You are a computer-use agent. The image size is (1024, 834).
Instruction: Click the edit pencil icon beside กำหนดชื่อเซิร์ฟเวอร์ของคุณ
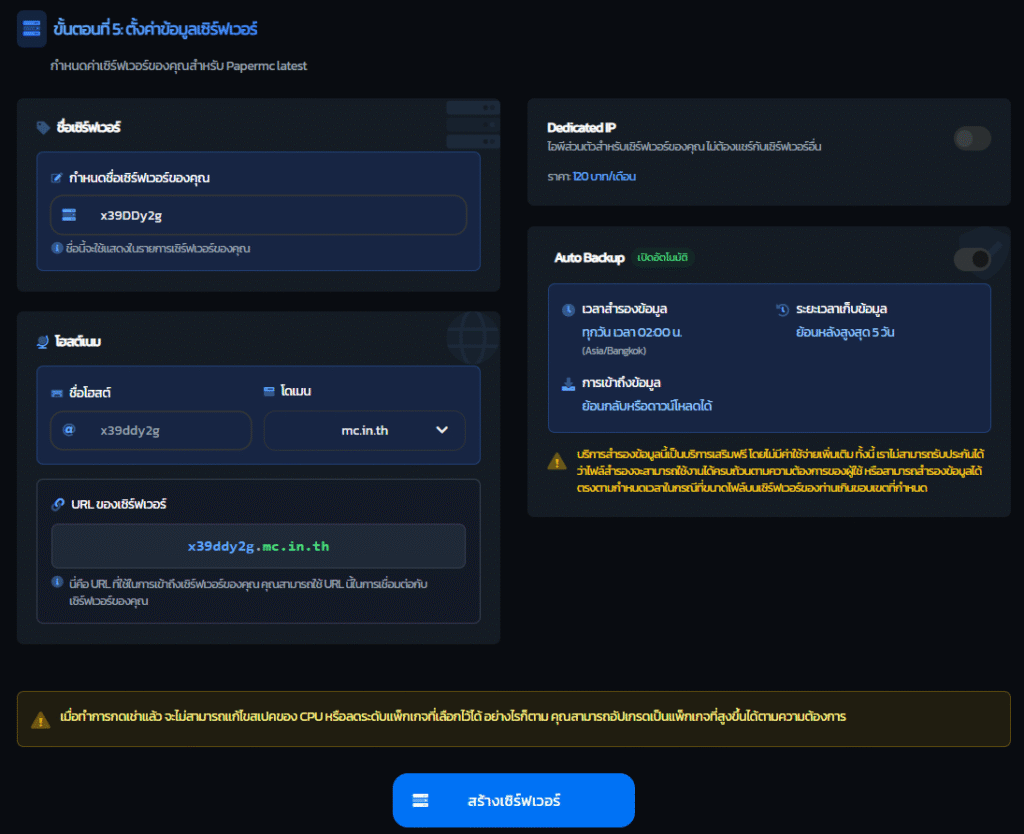point(57,178)
